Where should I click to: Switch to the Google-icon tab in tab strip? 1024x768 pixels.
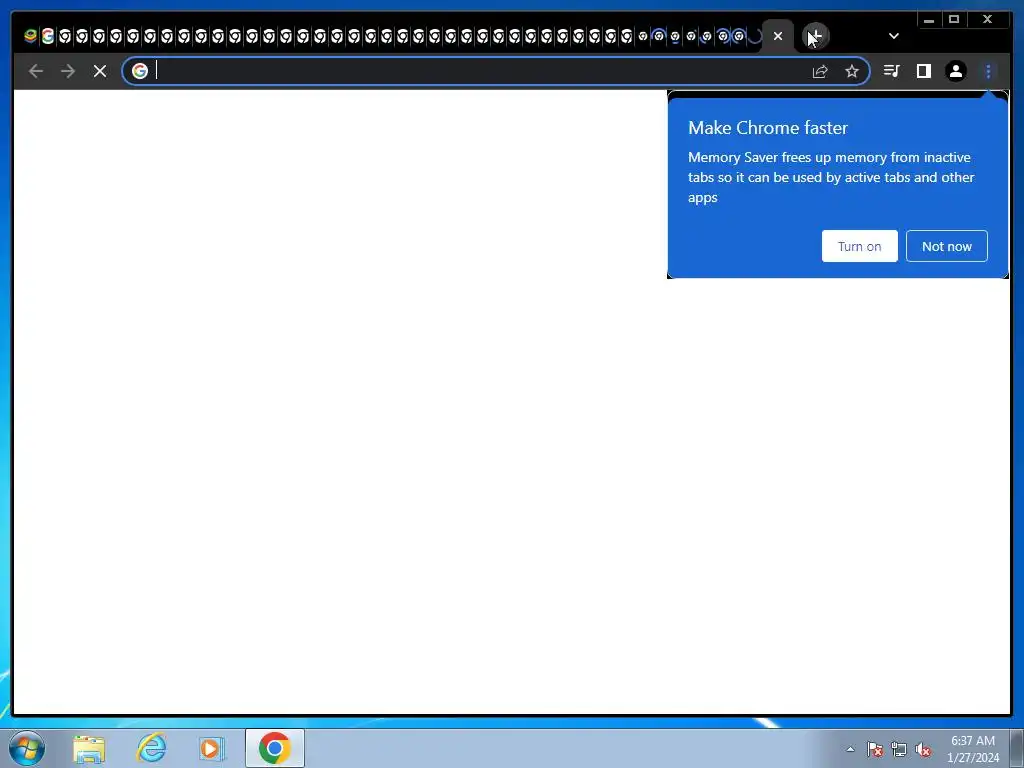(x=48, y=36)
